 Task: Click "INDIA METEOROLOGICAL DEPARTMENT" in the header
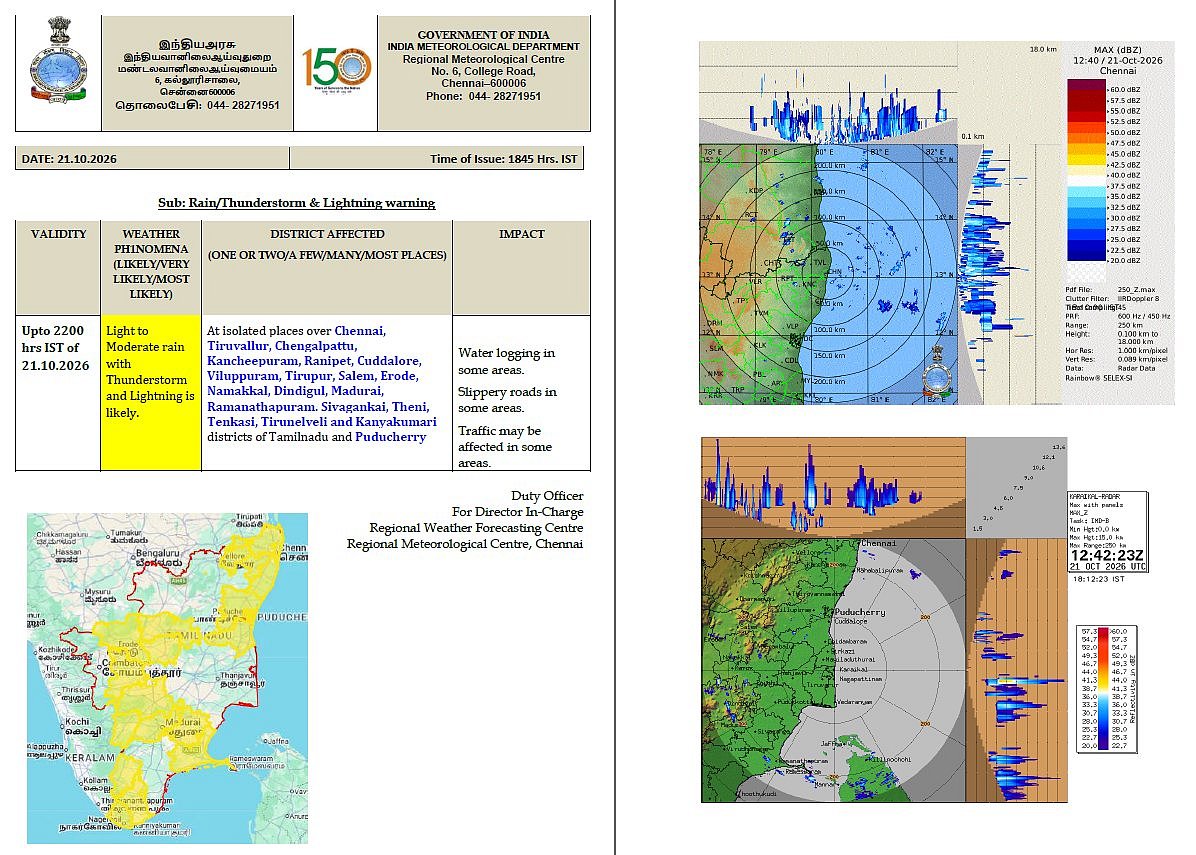pyautogui.click(x=484, y=47)
